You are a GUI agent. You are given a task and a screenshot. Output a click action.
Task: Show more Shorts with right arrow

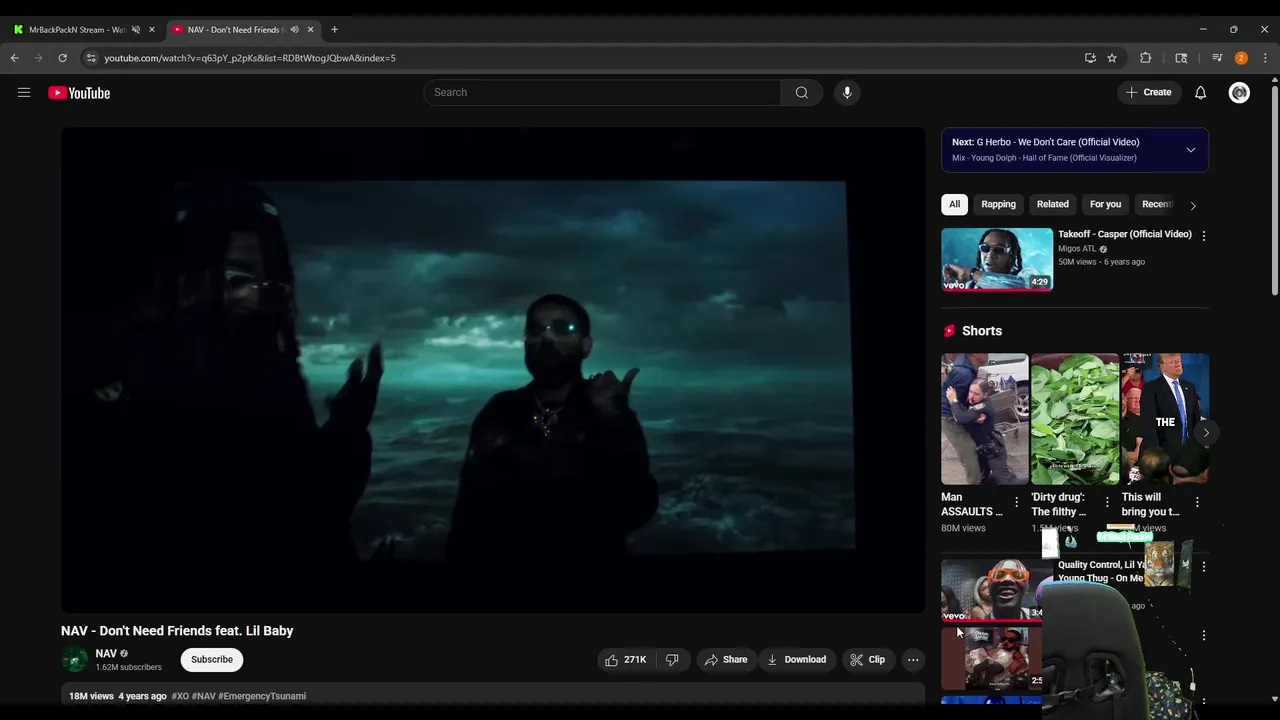point(1206,433)
